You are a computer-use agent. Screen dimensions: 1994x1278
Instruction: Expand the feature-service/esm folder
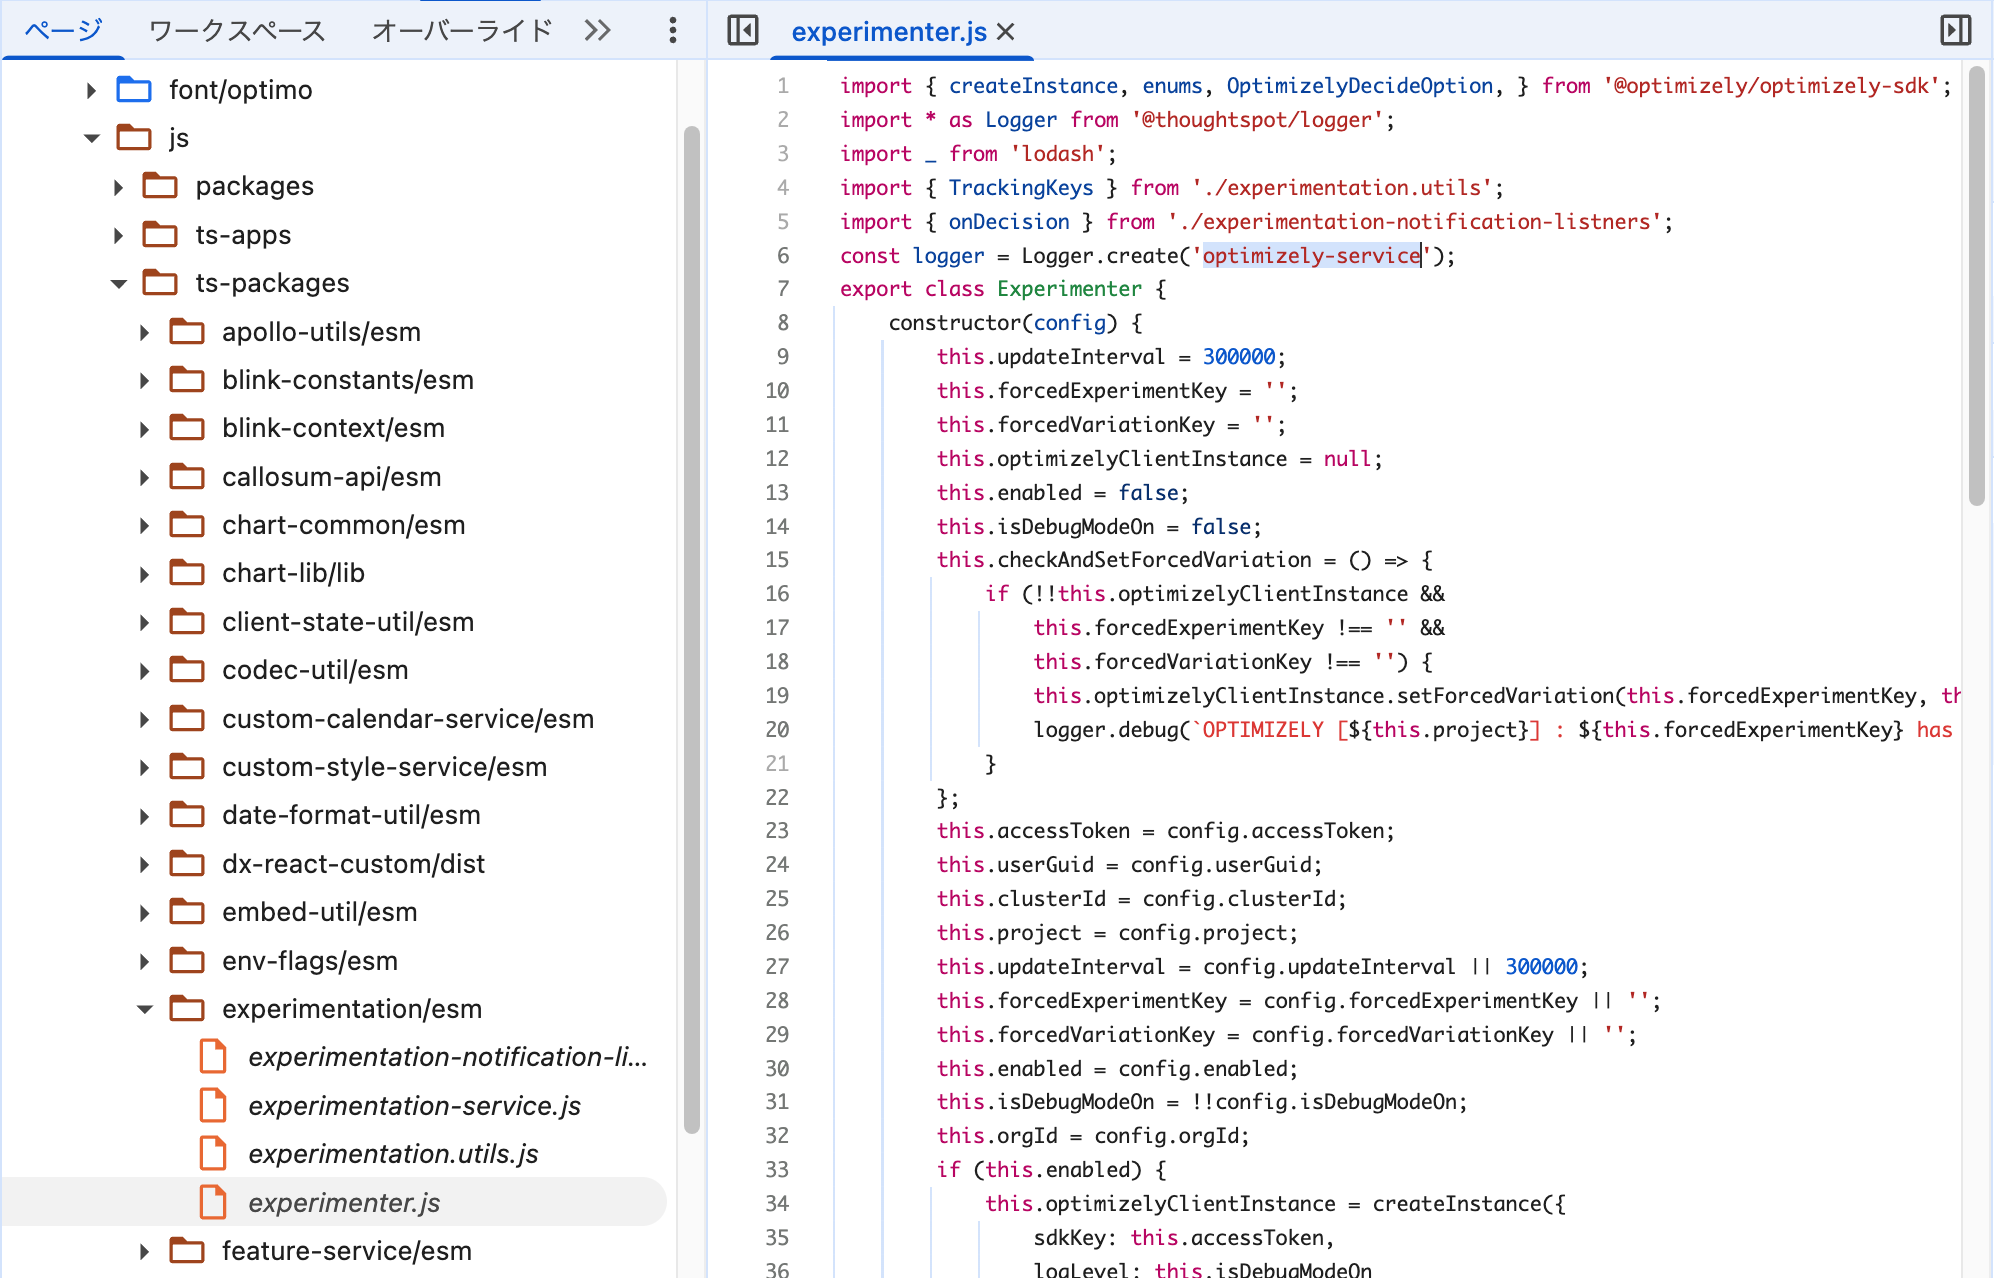tap(145, 1251)
